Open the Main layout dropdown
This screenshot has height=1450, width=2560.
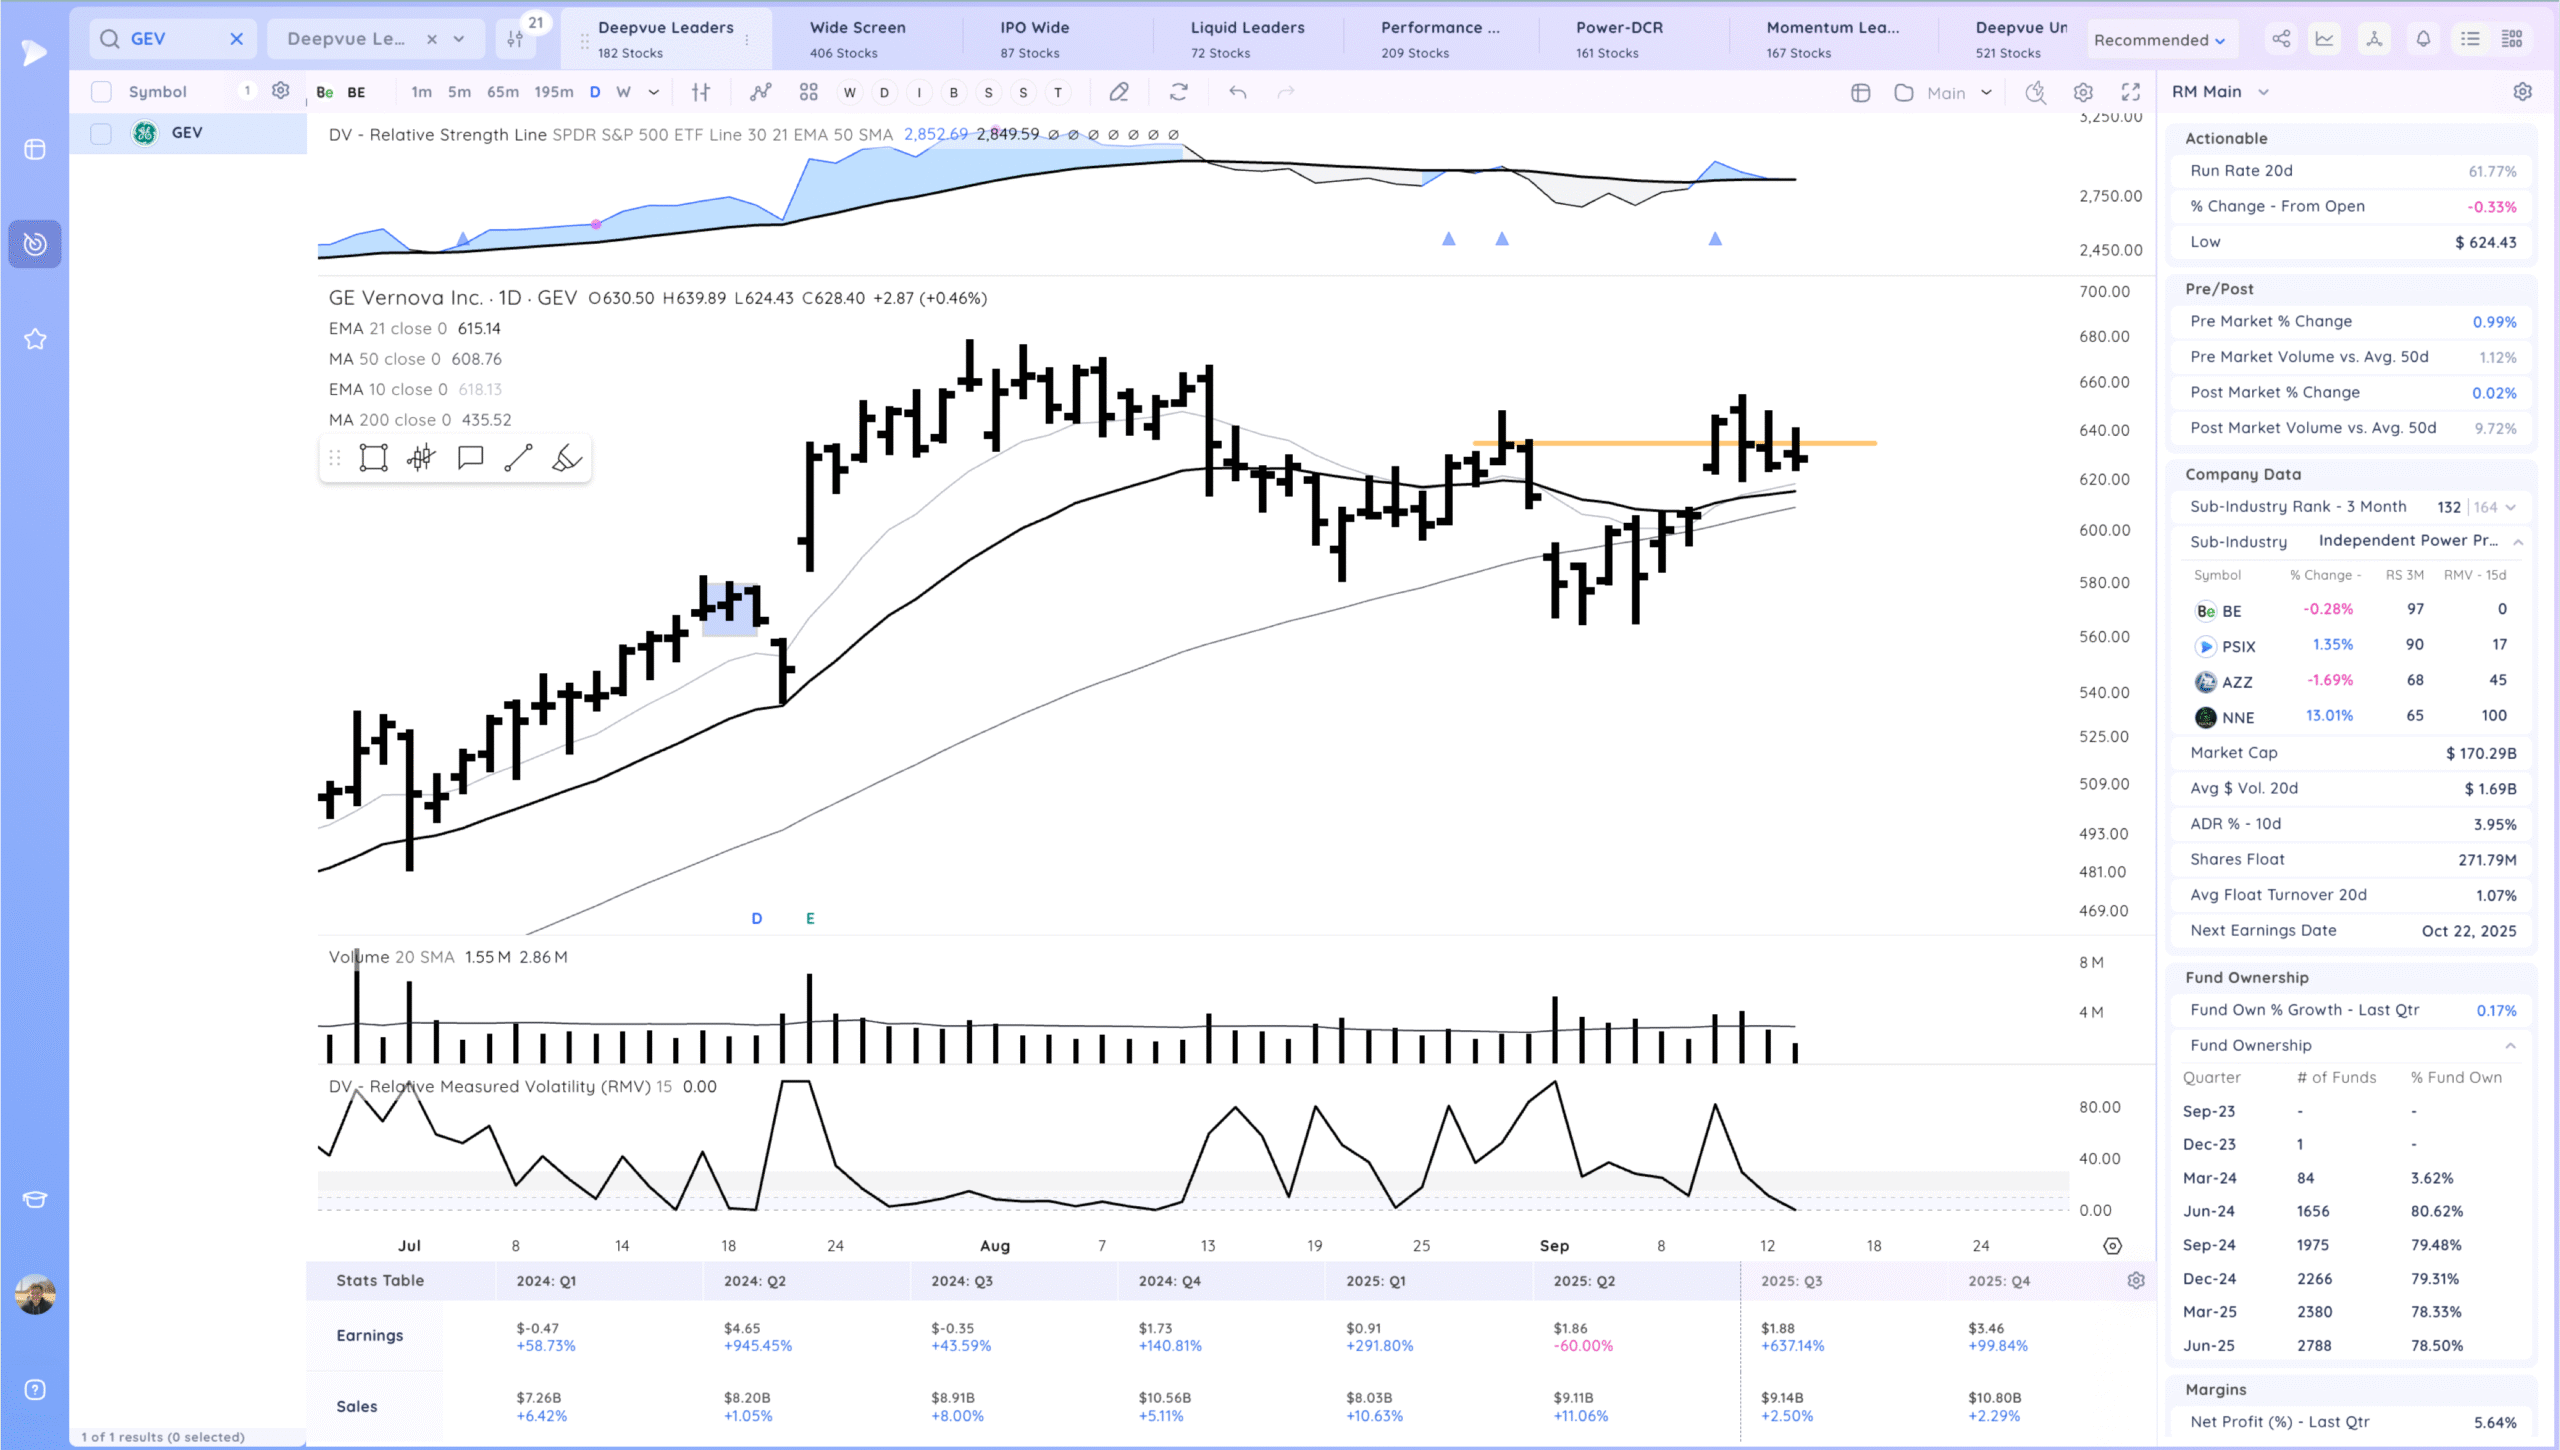(1957, 93)
